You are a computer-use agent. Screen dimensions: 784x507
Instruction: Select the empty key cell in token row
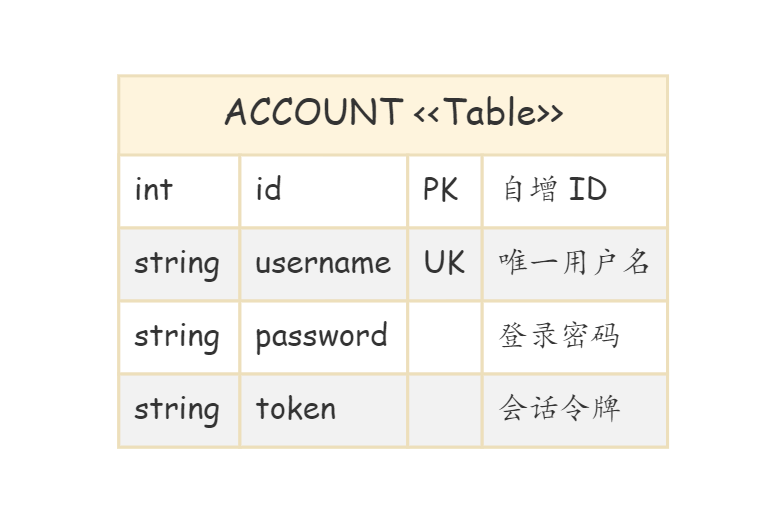click(444, 410)
